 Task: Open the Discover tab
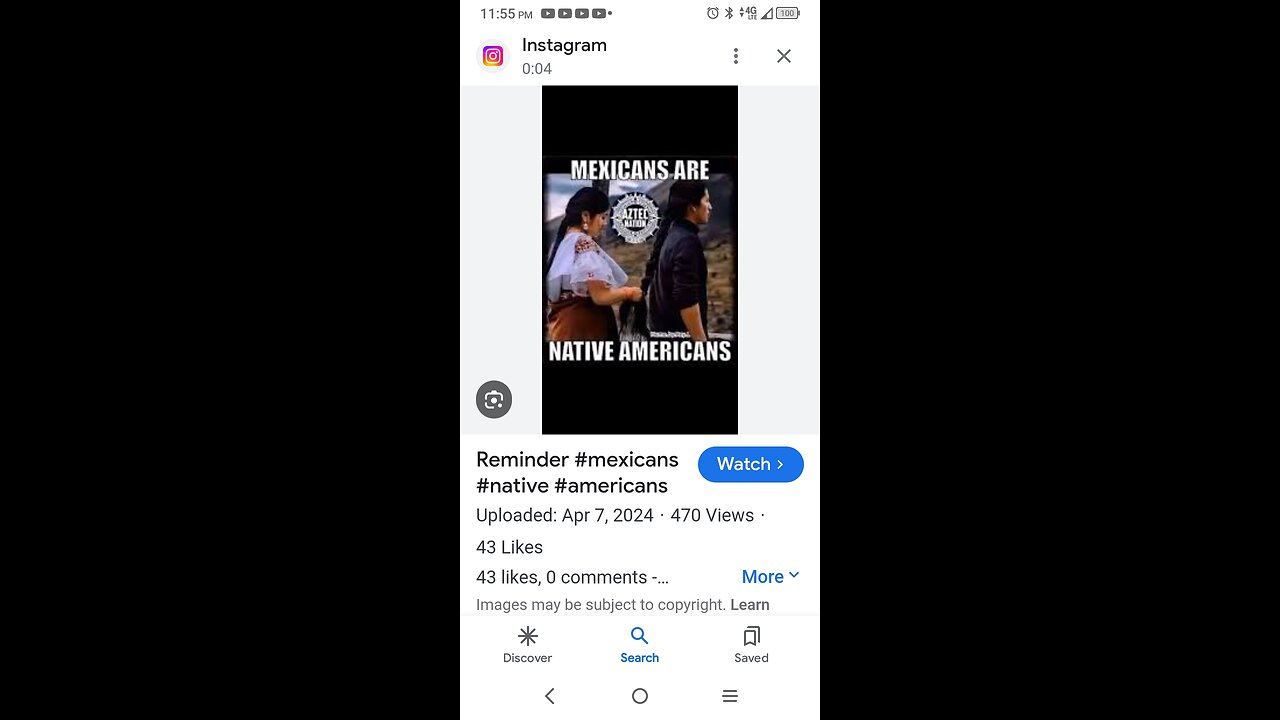click(x=528, y=645)
